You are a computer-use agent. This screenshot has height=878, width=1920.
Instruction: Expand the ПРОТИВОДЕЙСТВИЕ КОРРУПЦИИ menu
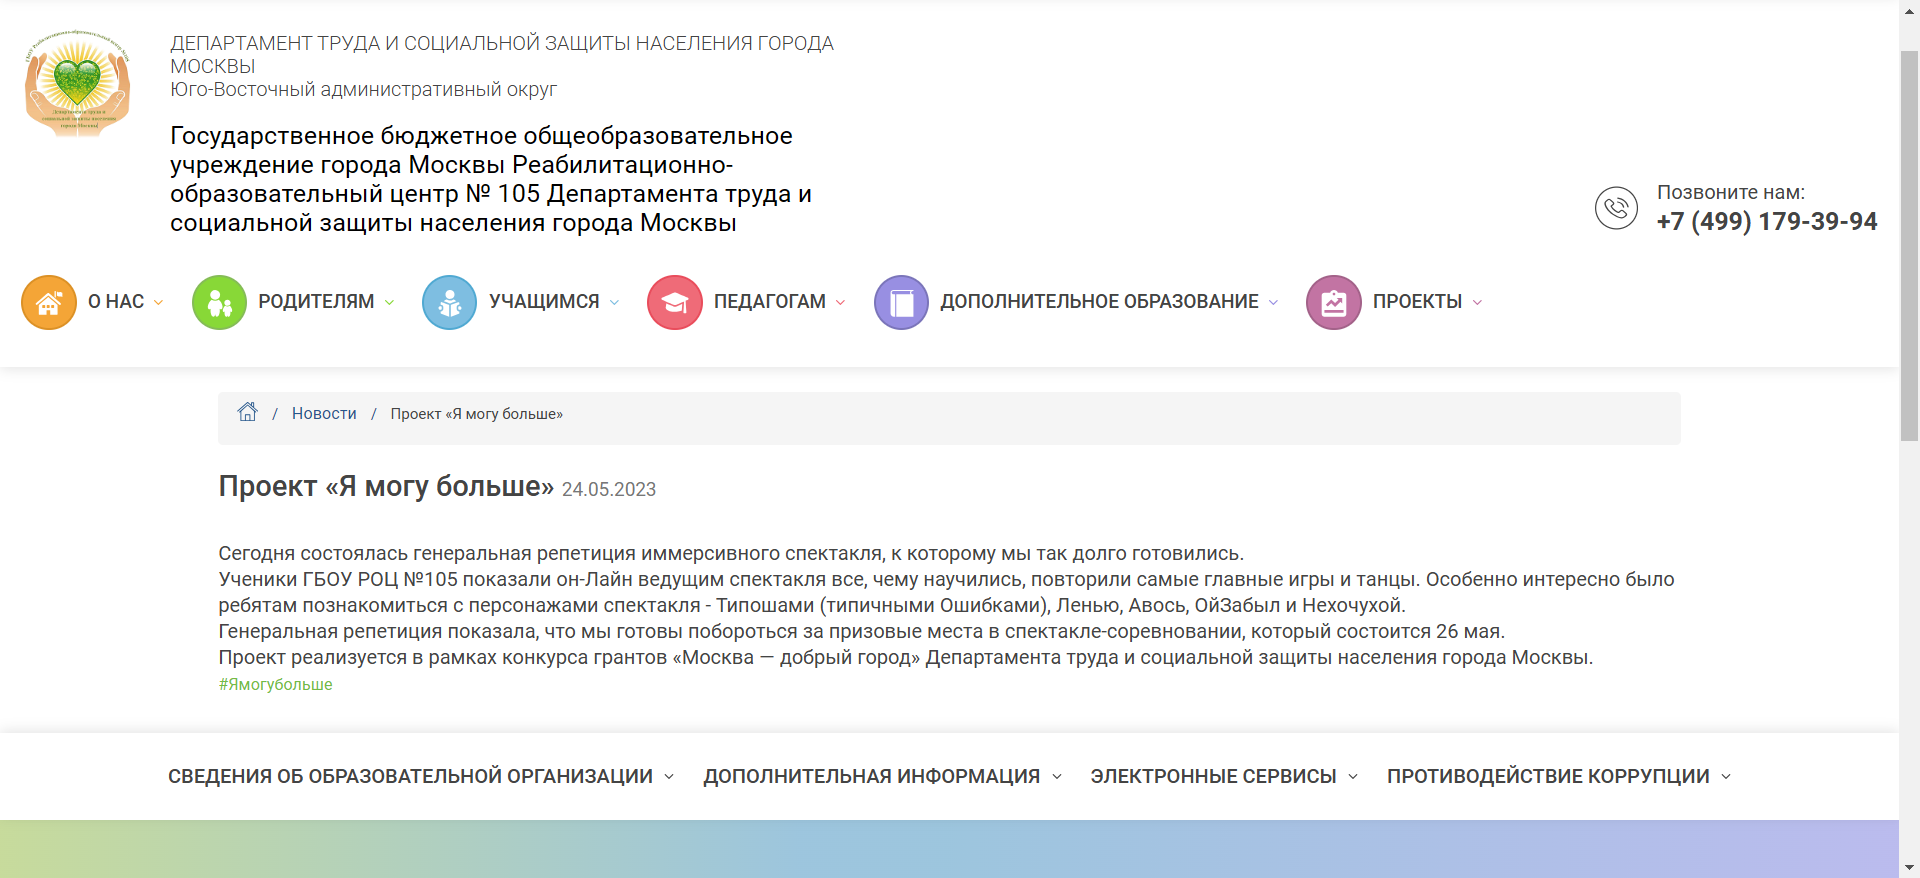pos(1558,776)
